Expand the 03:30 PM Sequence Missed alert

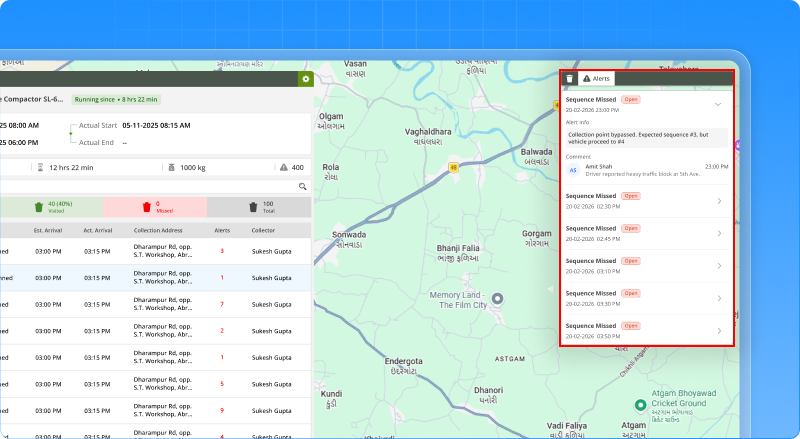point(718,298)
